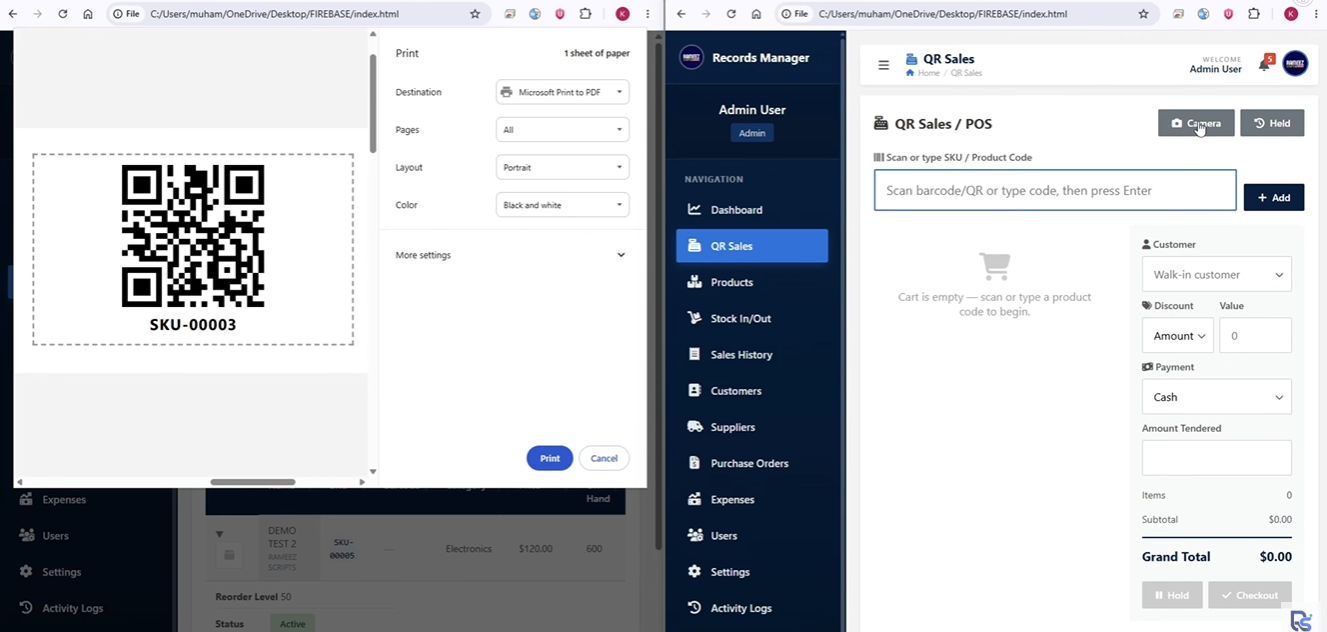Viewport: 1327px width, 632px height.
Task: Click the SKU-00005 cell
Action: point(342,548)
